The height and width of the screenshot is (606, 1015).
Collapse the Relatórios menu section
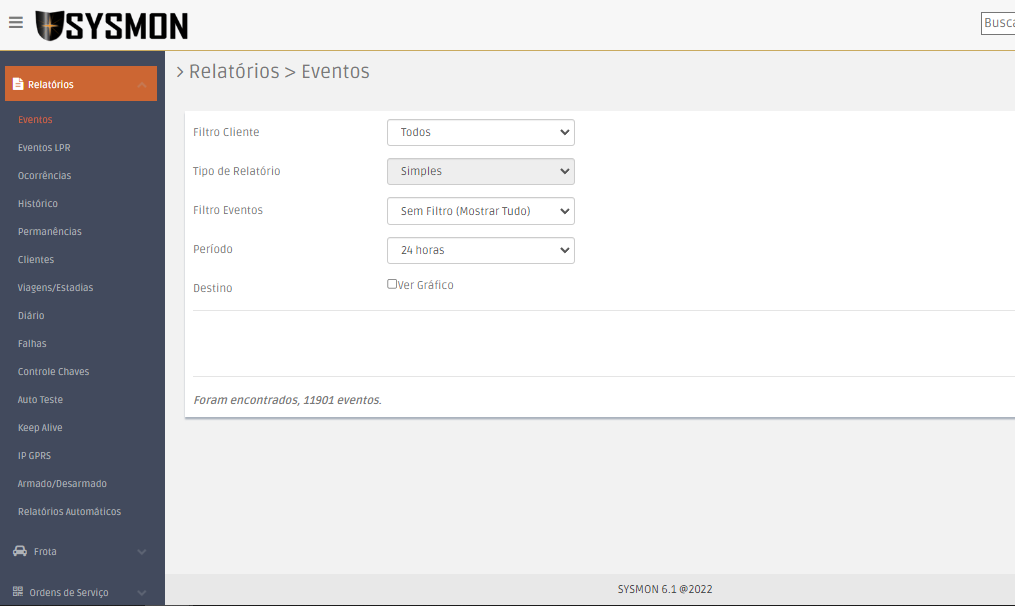[x=142, y=85]
